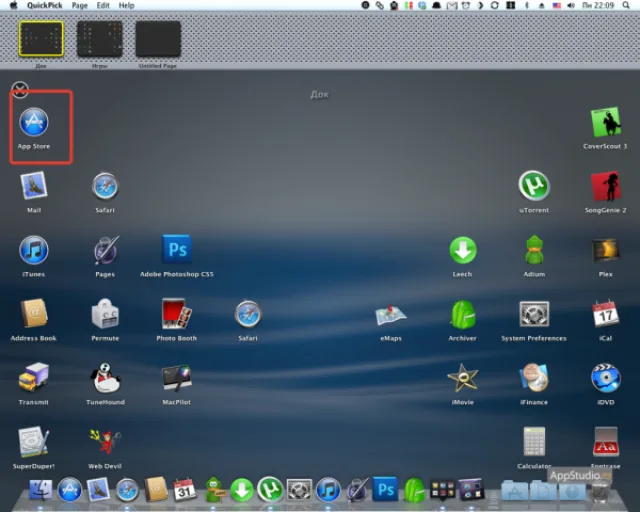The width and height of the screenshot is (640, 512).
Task: Open the Plex icon
Action: click(x=606, y=250)
